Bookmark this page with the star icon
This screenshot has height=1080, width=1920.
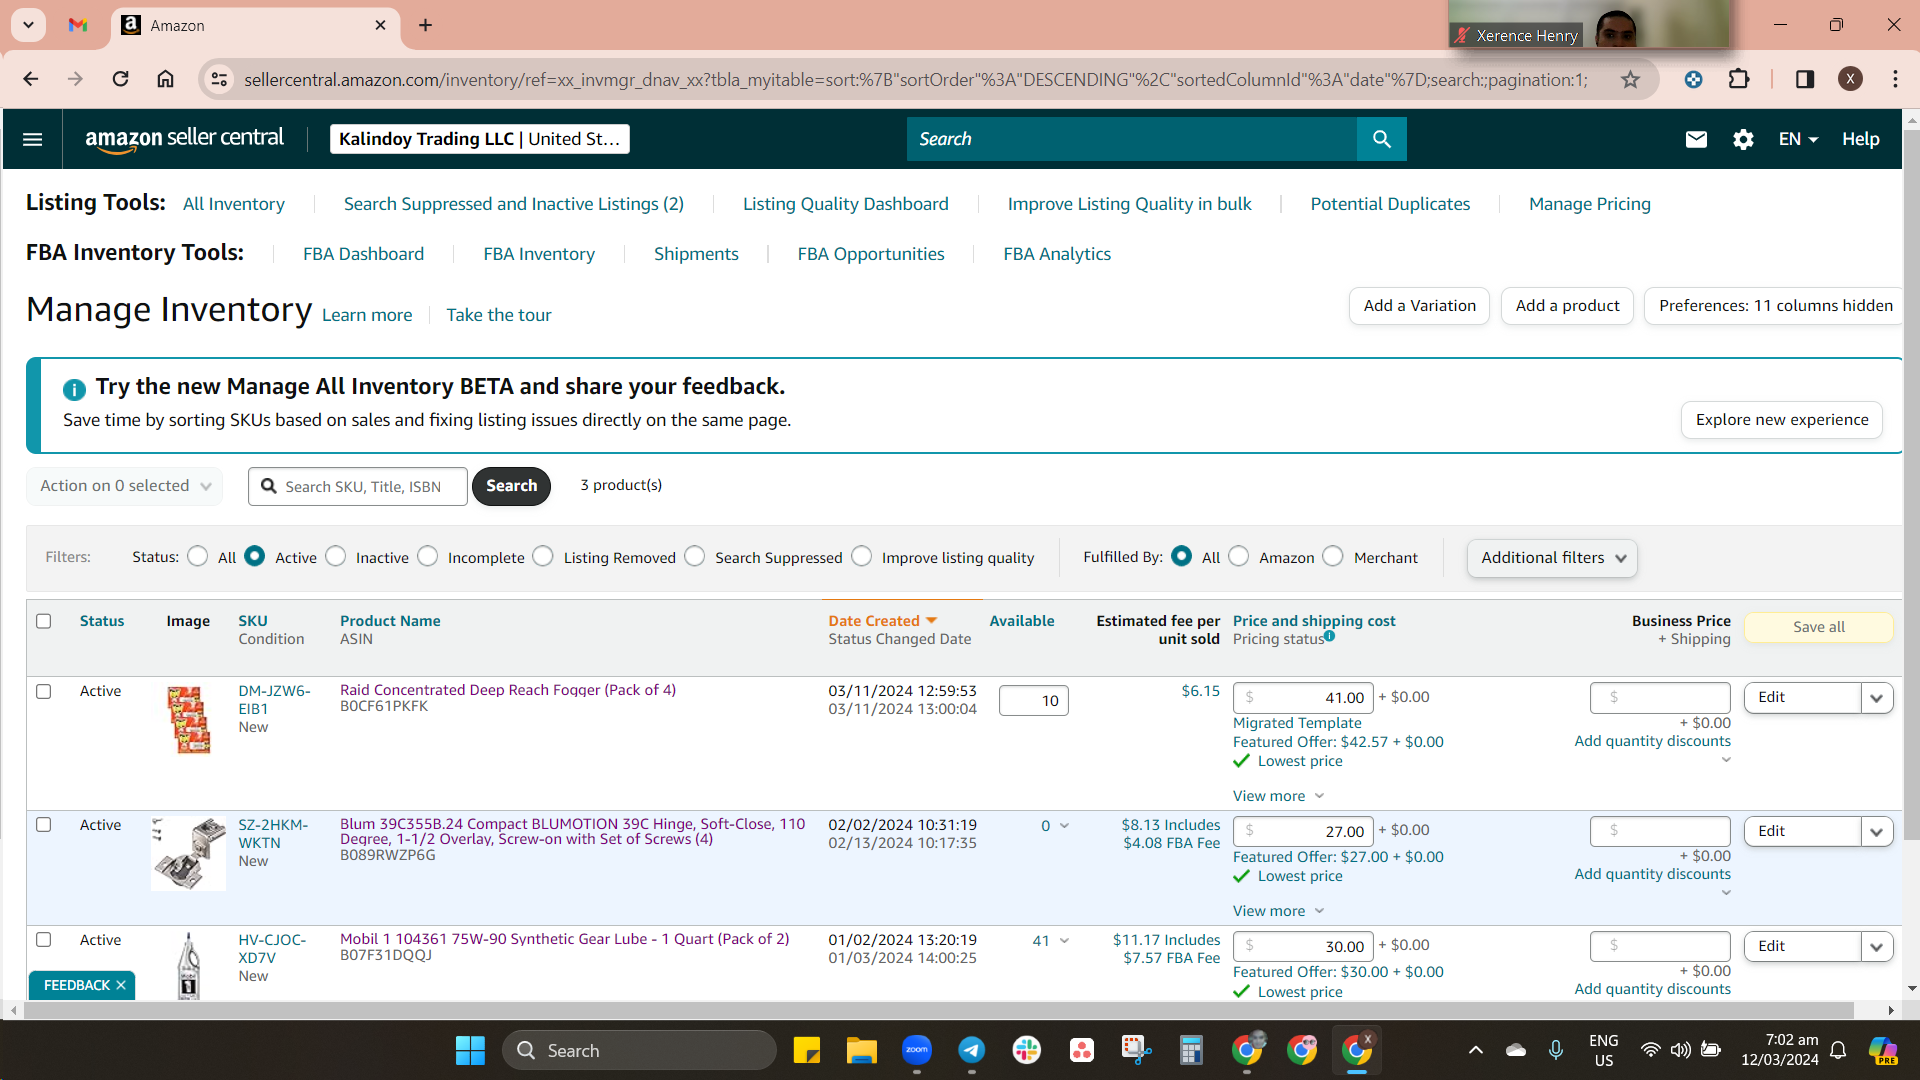pyautogui.click(x=1630, y=79)
